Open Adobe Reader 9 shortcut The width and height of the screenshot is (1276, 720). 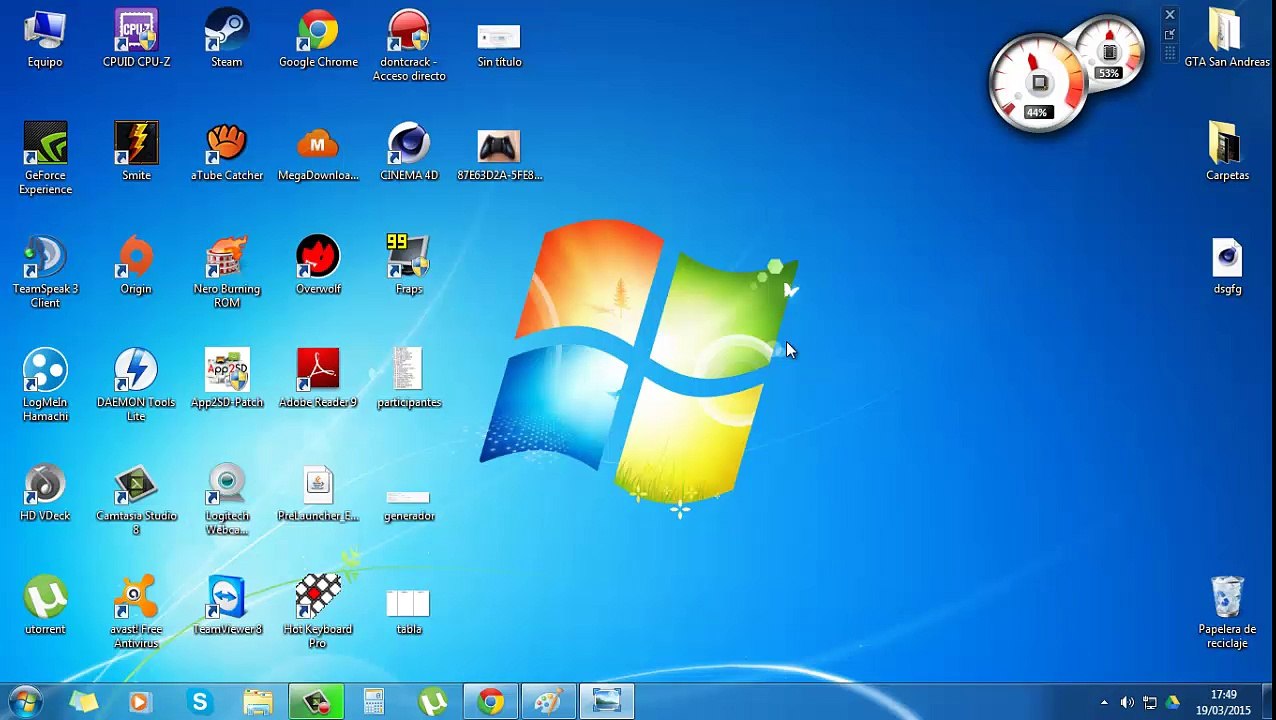[x=318, y=379]
